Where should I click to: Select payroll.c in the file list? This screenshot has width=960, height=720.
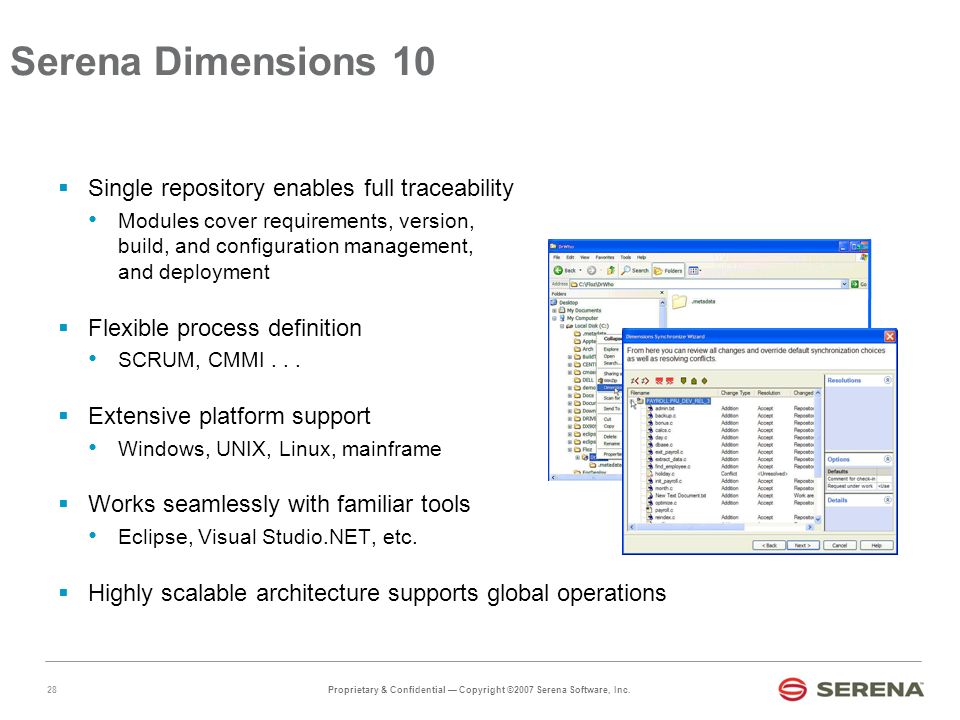[664, 510]
